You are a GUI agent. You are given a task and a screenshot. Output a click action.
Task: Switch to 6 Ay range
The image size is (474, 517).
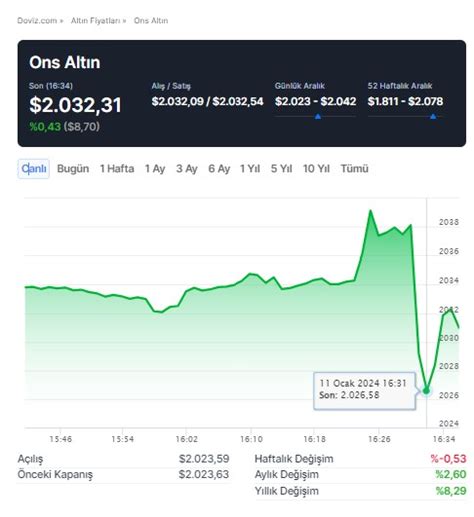[219, 169]
